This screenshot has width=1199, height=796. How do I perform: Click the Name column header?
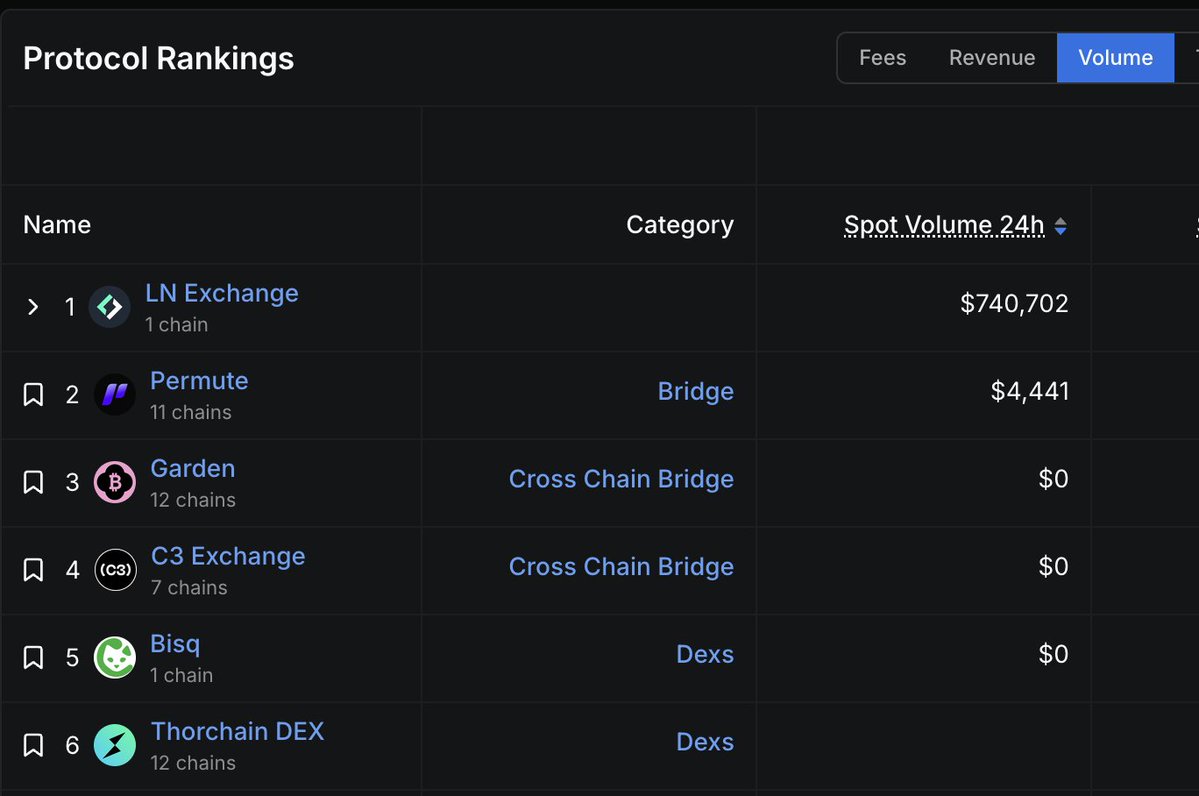(57, 225)
